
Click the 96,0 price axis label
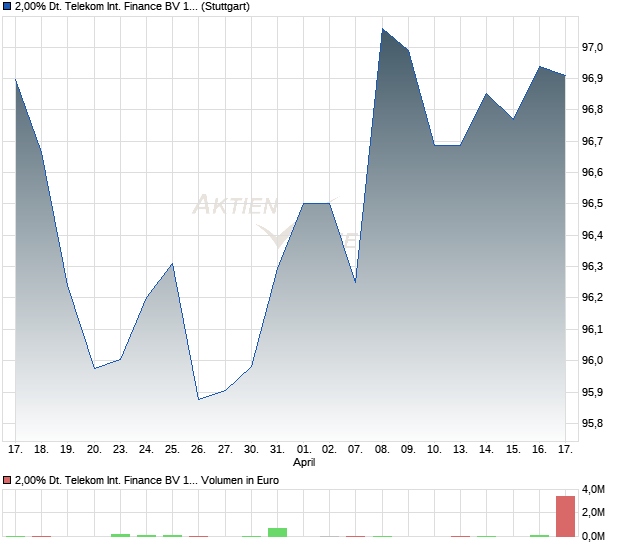pyautogui.click(x=592, y=360)
